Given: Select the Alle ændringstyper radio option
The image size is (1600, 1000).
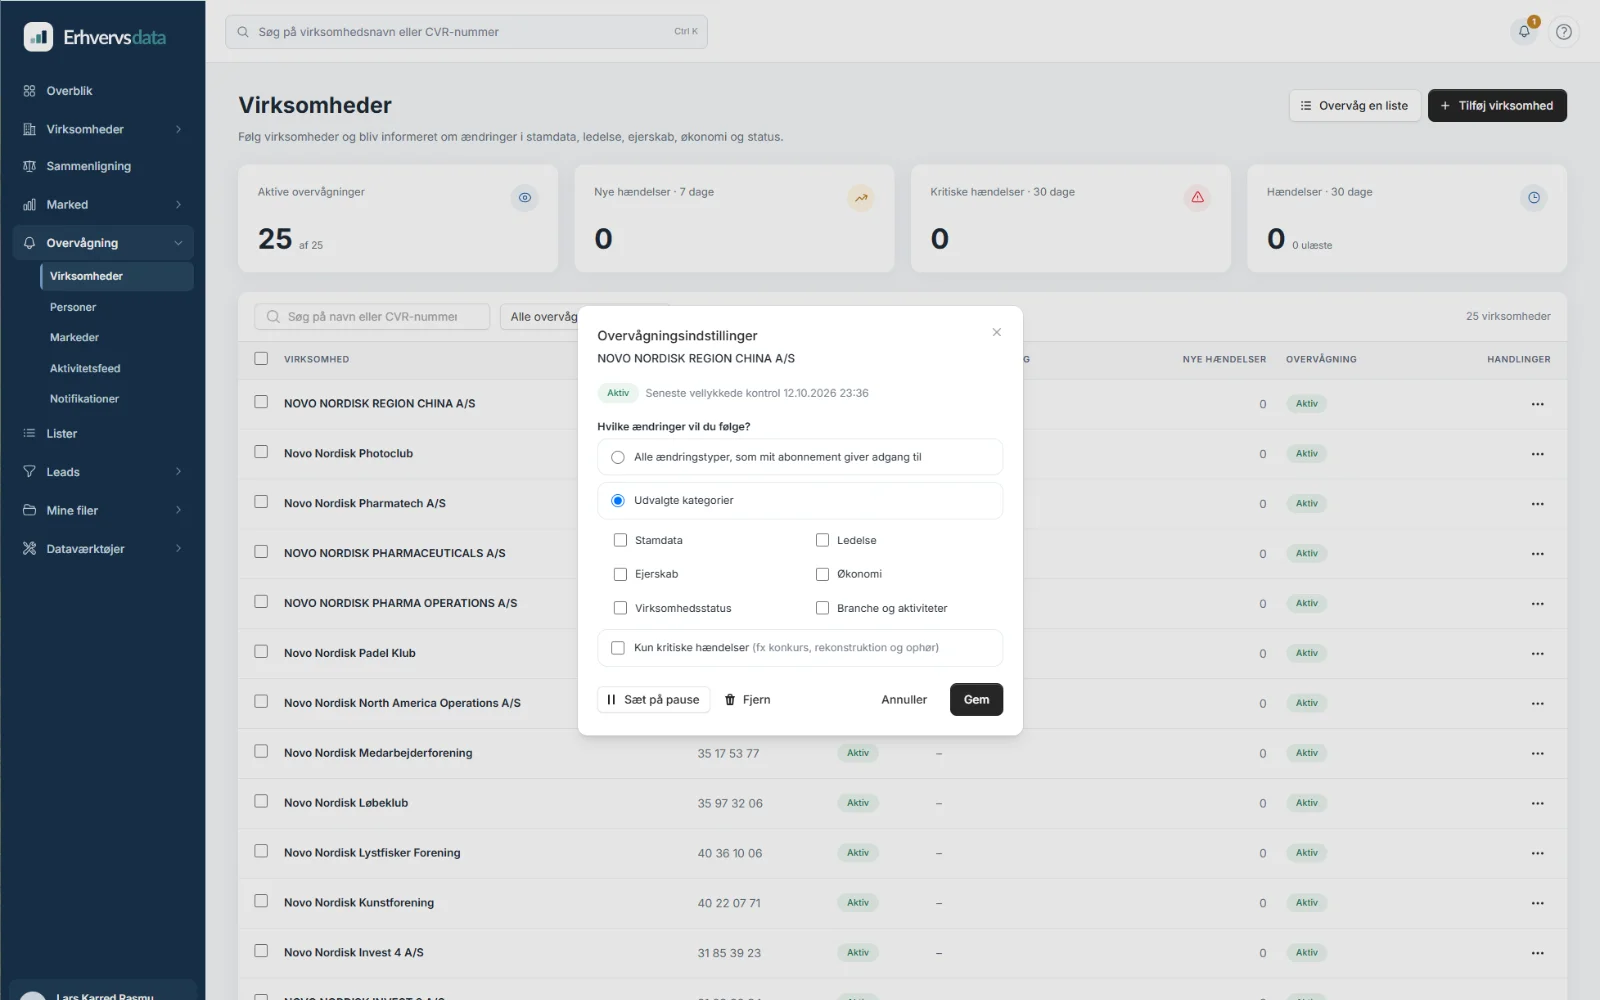Looking at the screenshot, I should point(618,457).
